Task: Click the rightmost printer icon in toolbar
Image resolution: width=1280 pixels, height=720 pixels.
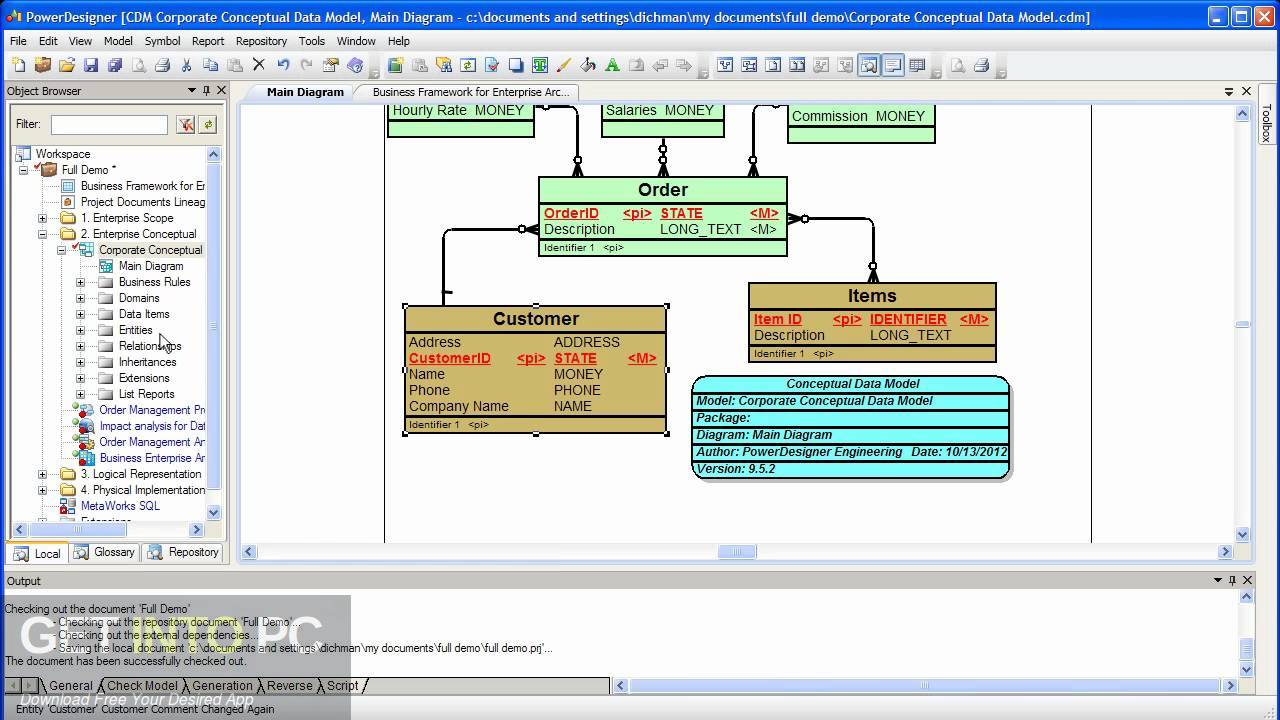Action: tap(981, 65)
